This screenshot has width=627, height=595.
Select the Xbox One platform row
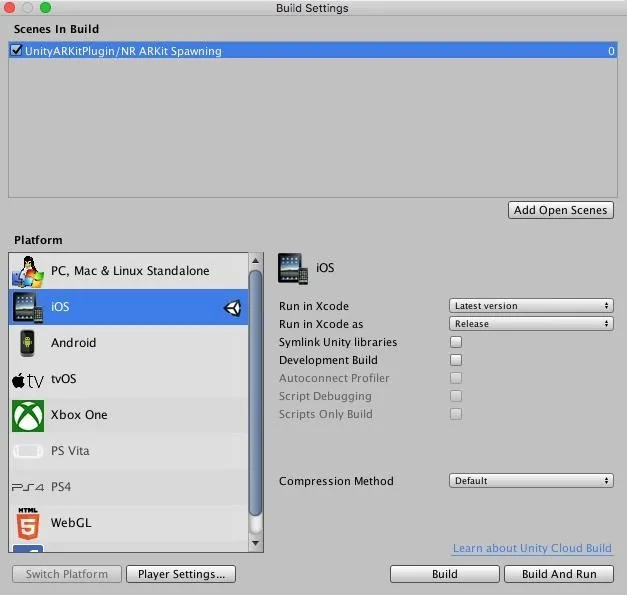click(x=128, y=415)
